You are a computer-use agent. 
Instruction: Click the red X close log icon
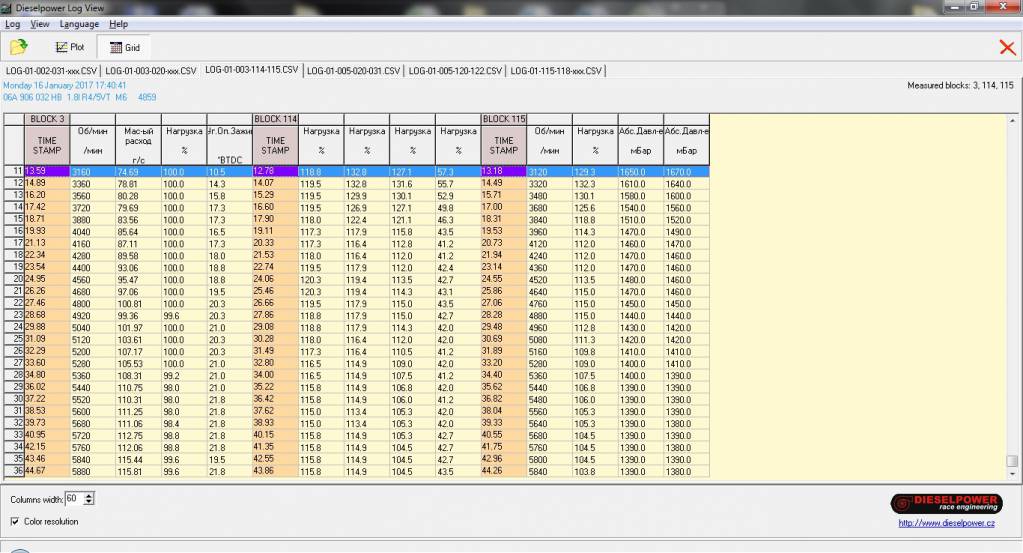[1007, 47]
